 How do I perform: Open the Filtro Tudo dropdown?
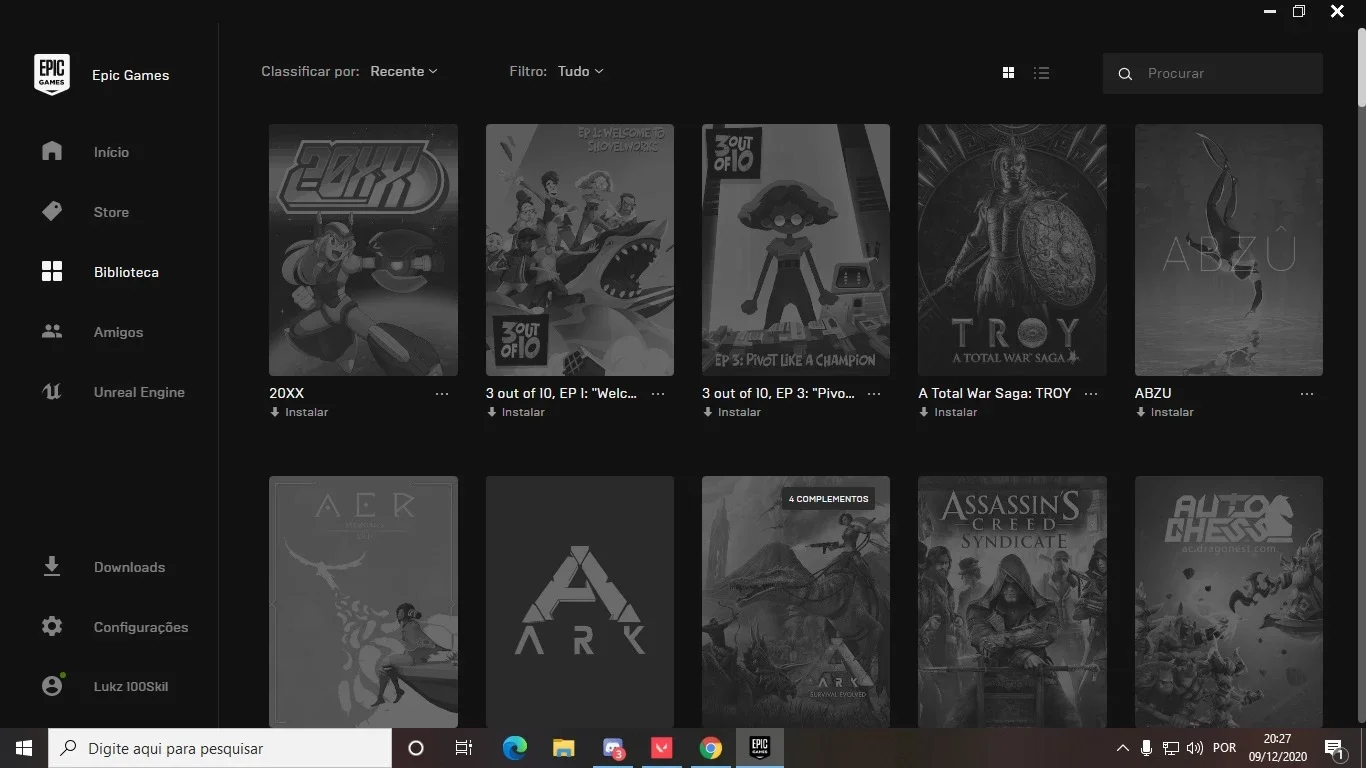coord(581,71)
